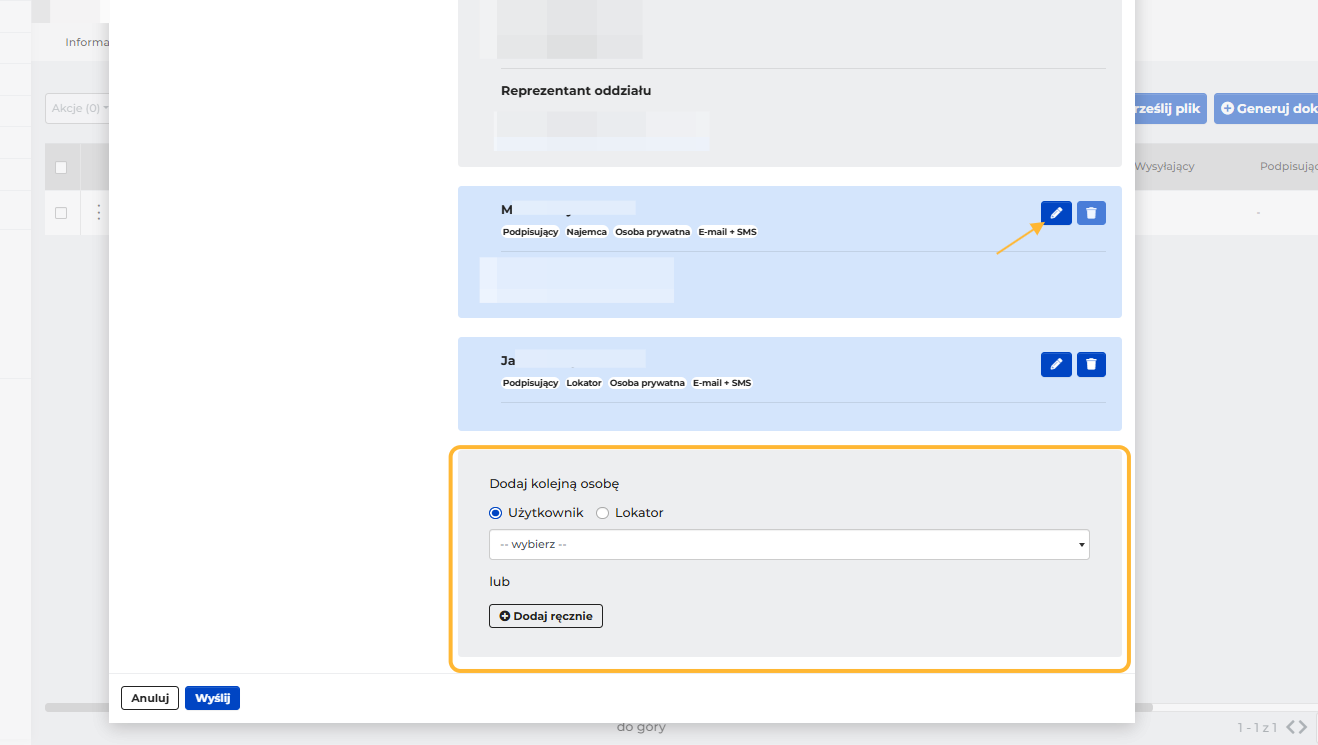
Task: Click the Osoba prywatna tag in the M row
Action: (653, 232)
